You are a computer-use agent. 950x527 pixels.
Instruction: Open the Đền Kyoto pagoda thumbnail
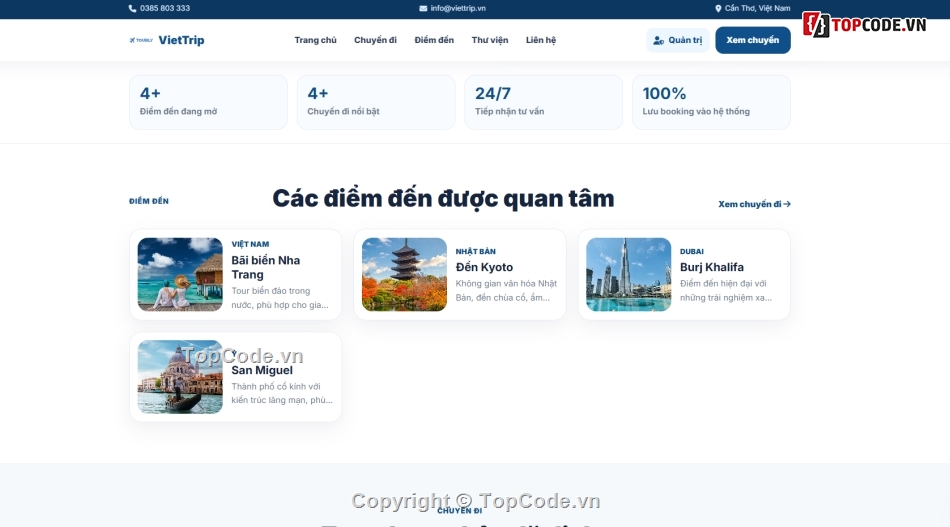(x=404, y=274)
